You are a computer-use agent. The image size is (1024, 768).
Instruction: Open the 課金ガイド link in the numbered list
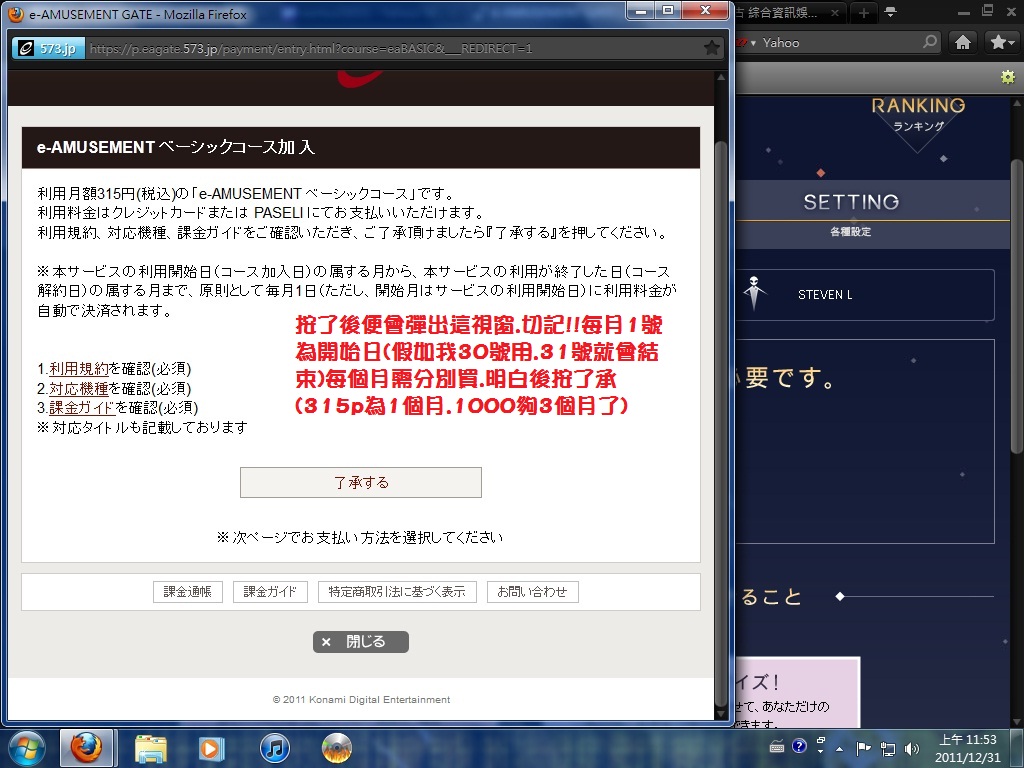(x=82, y=407)
